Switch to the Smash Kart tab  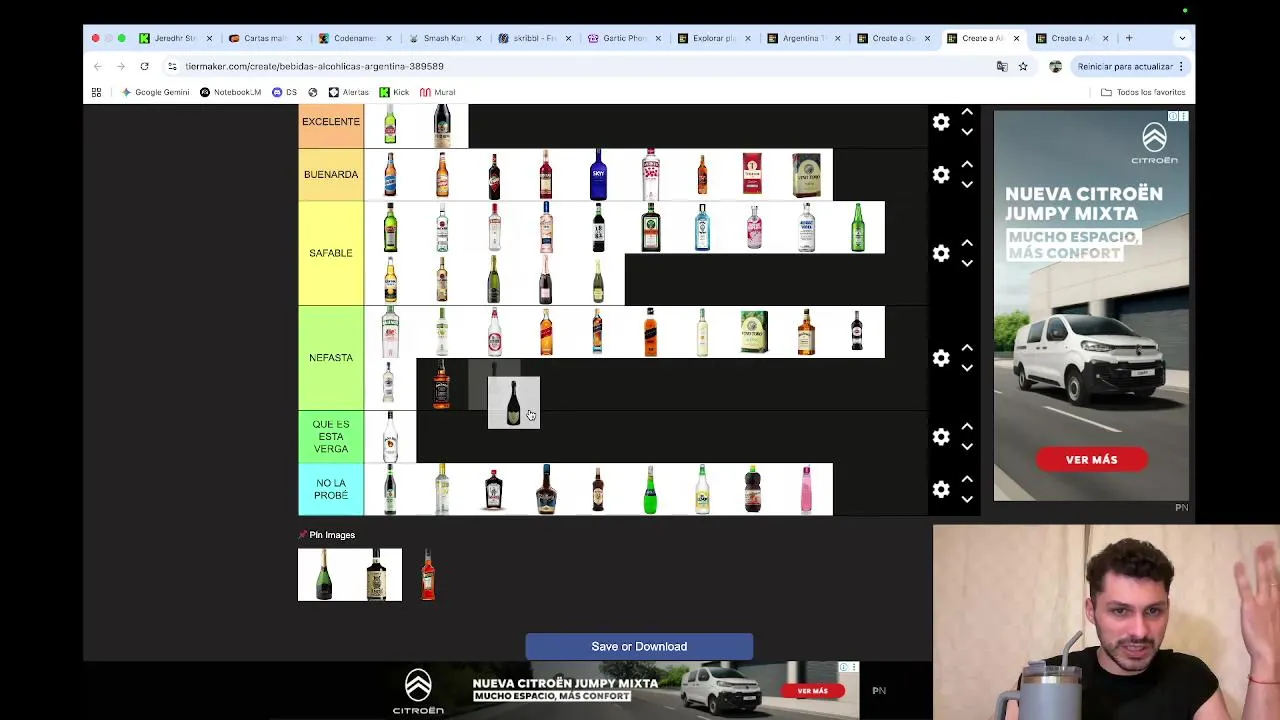443,38
